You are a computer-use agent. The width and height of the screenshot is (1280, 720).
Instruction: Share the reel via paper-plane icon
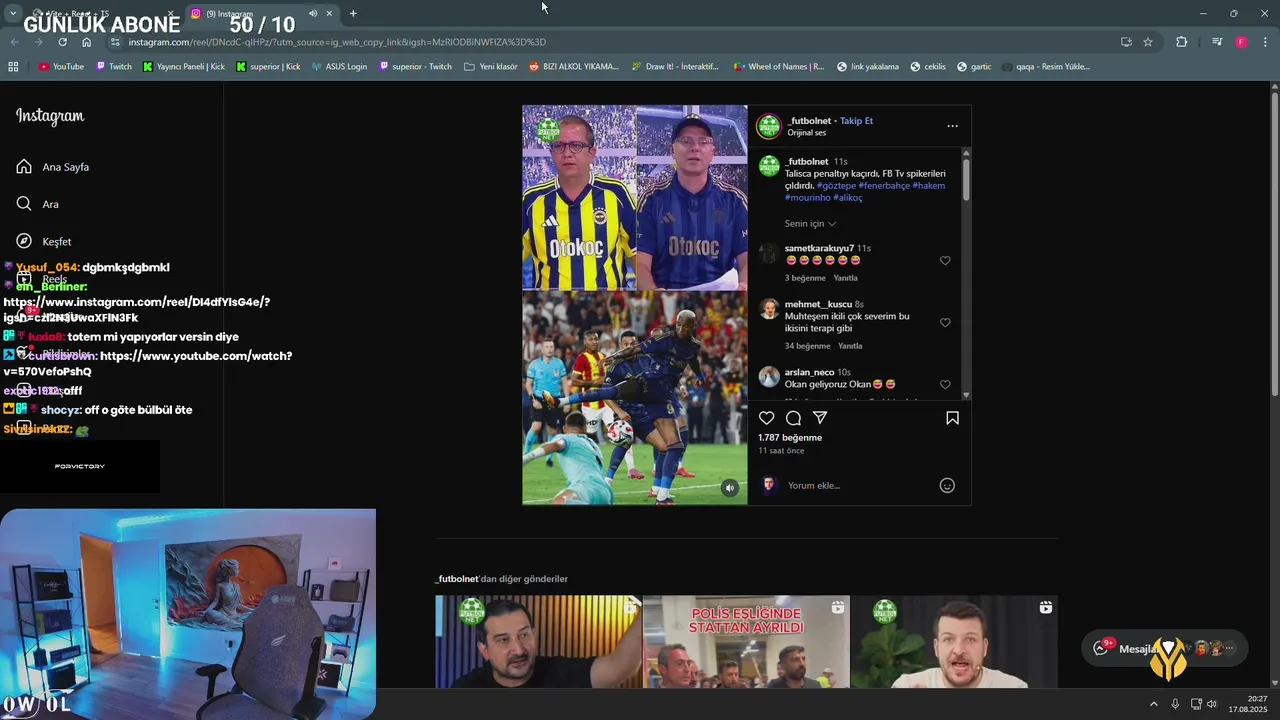[x=820, y=418]
